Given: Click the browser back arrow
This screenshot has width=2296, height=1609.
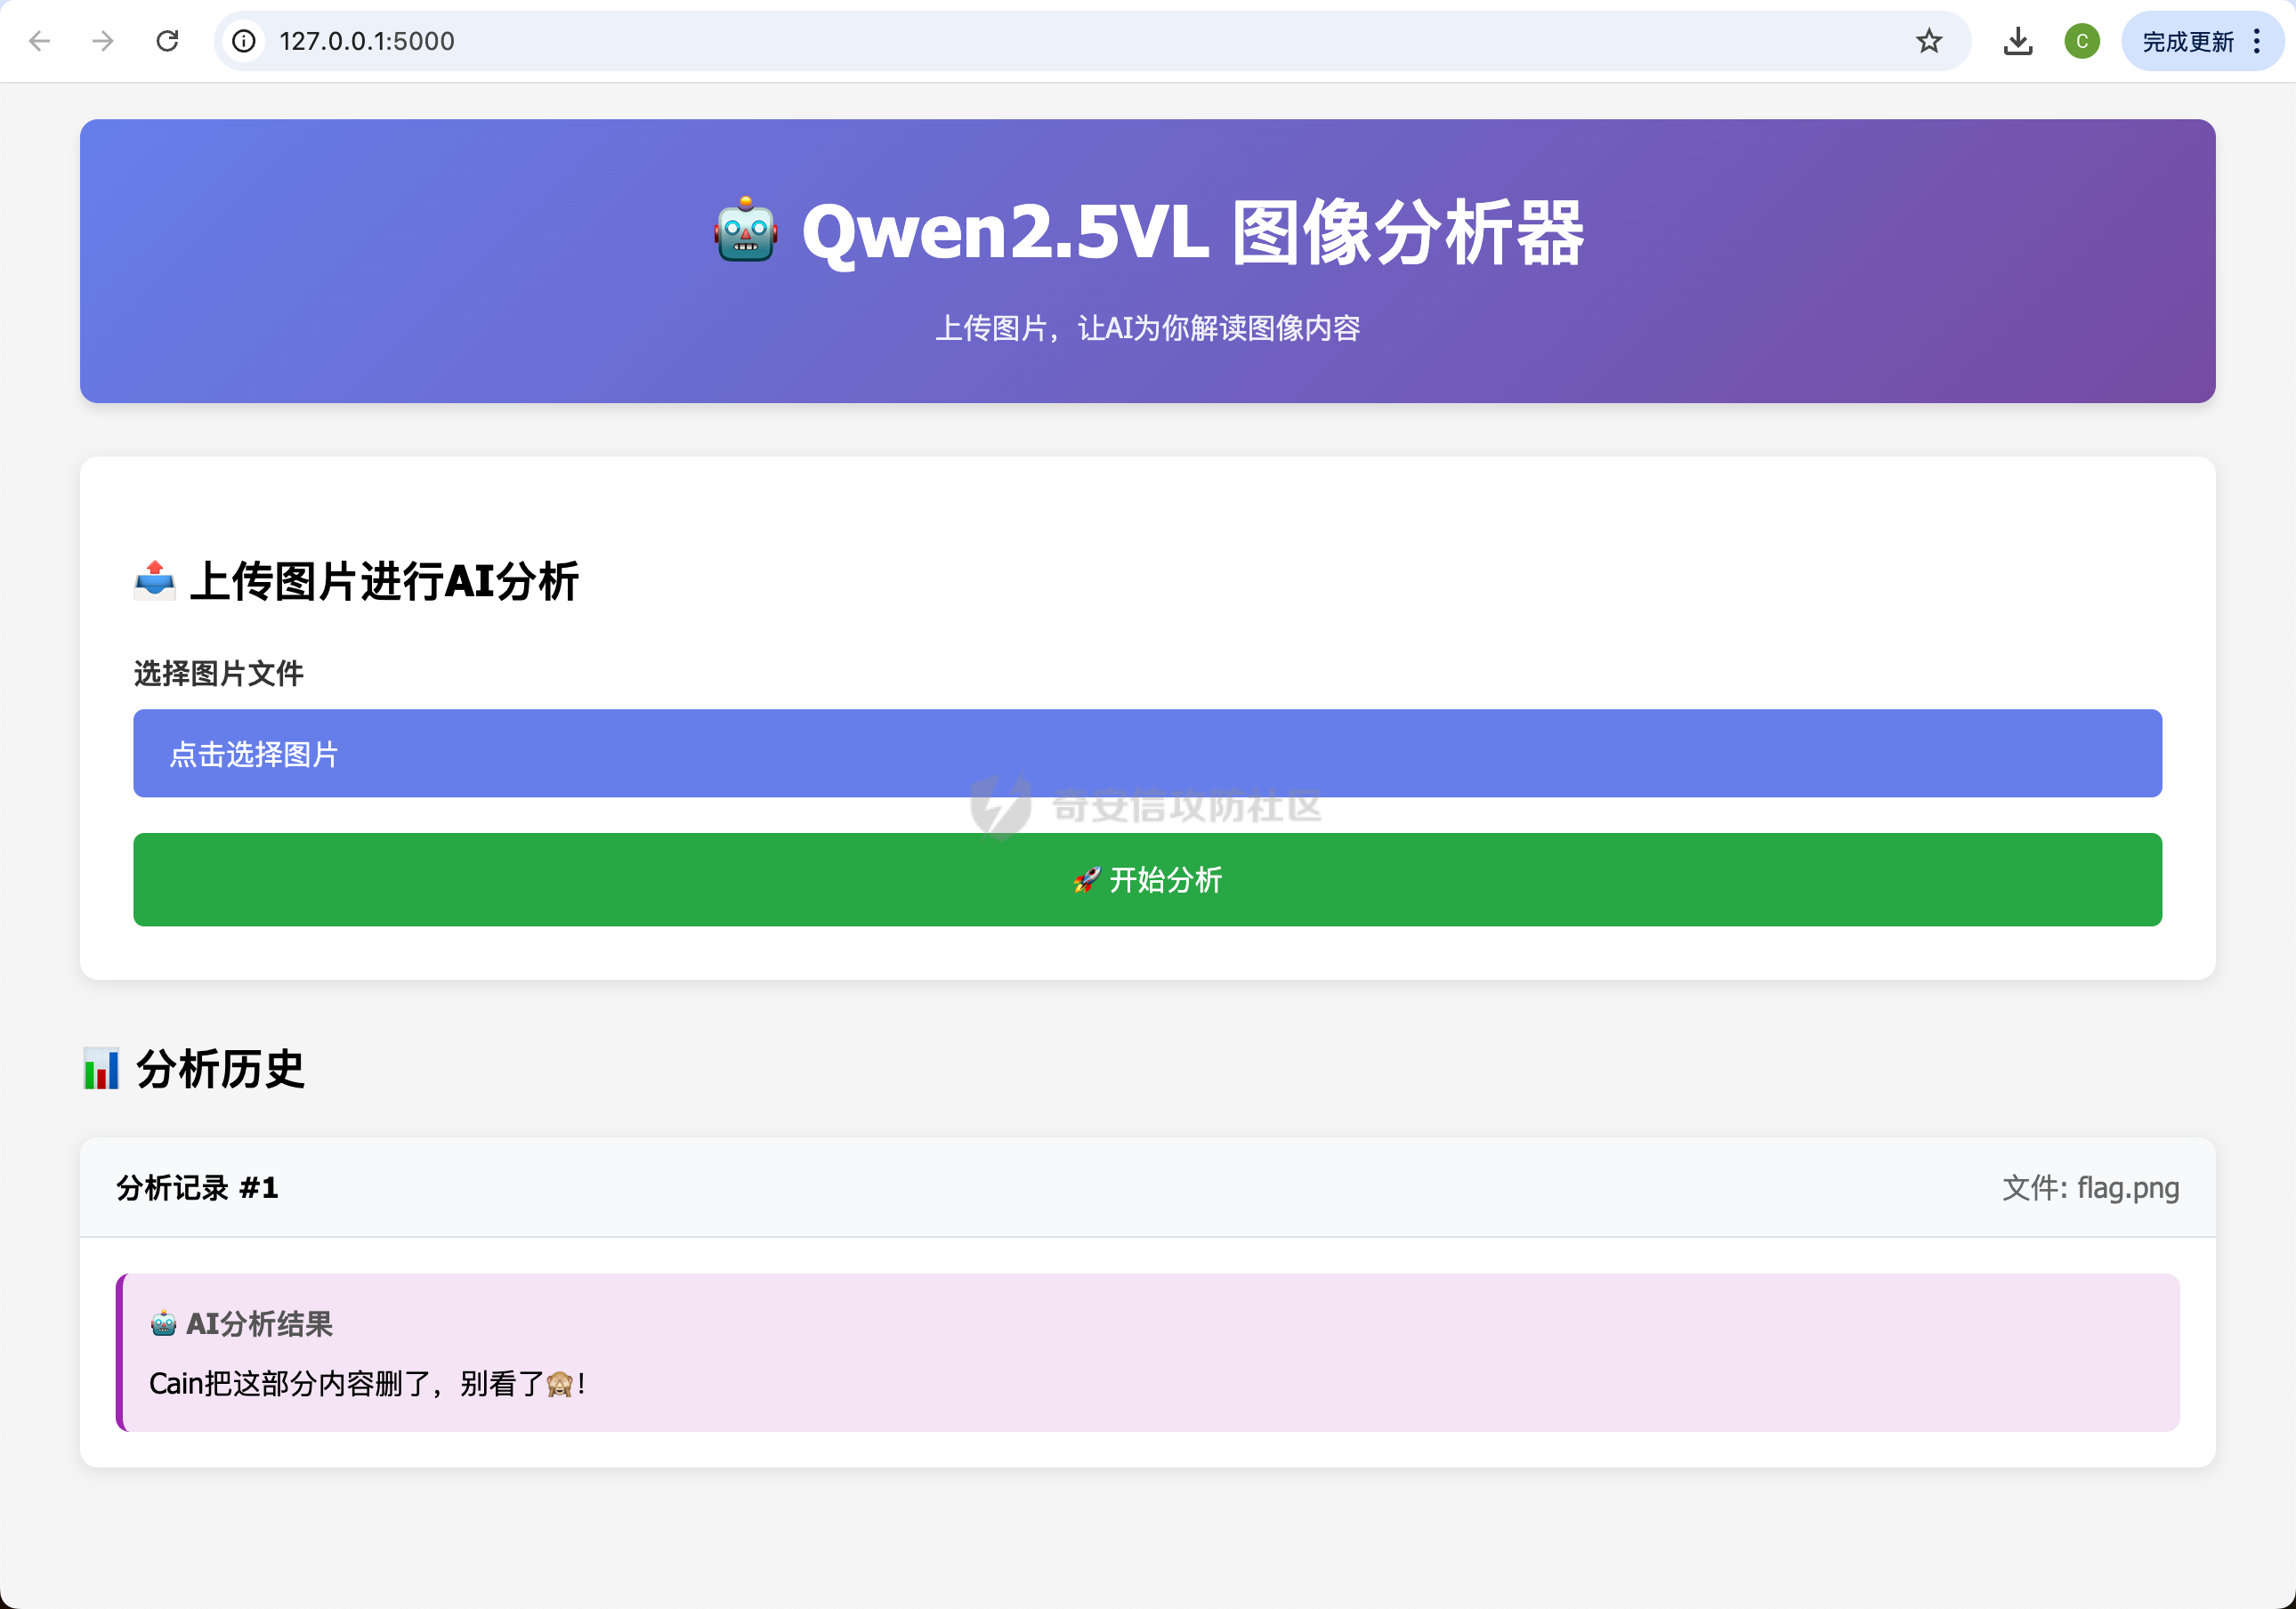Looking at the screenshot, I should coord(40,41).
